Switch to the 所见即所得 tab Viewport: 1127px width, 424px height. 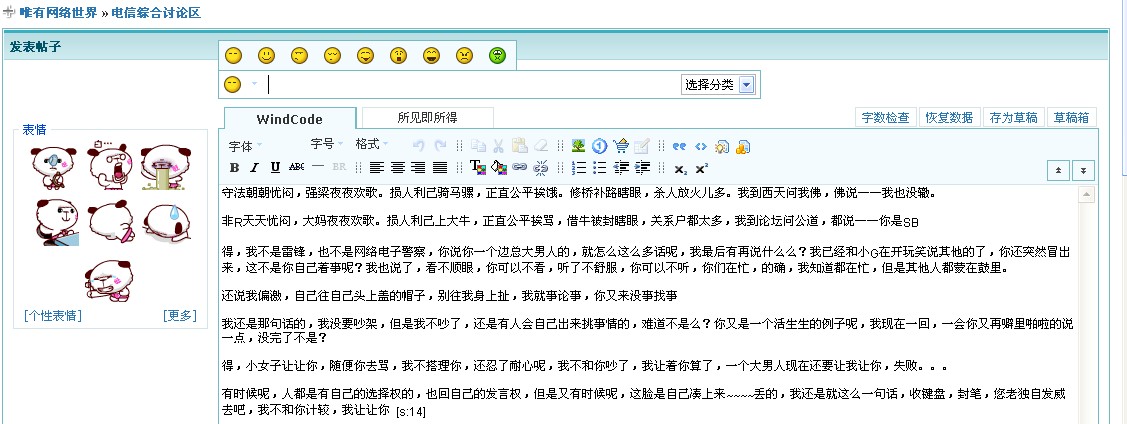point(427,117)
